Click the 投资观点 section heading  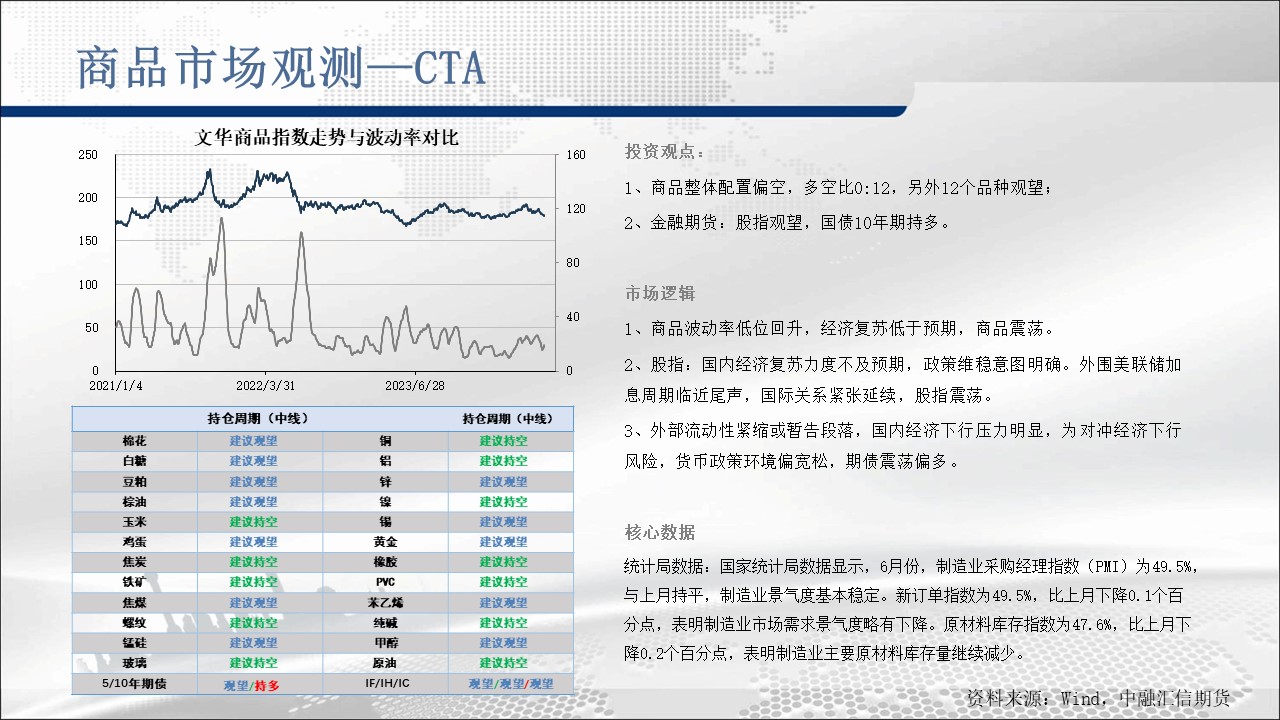(x=664, y=152)
